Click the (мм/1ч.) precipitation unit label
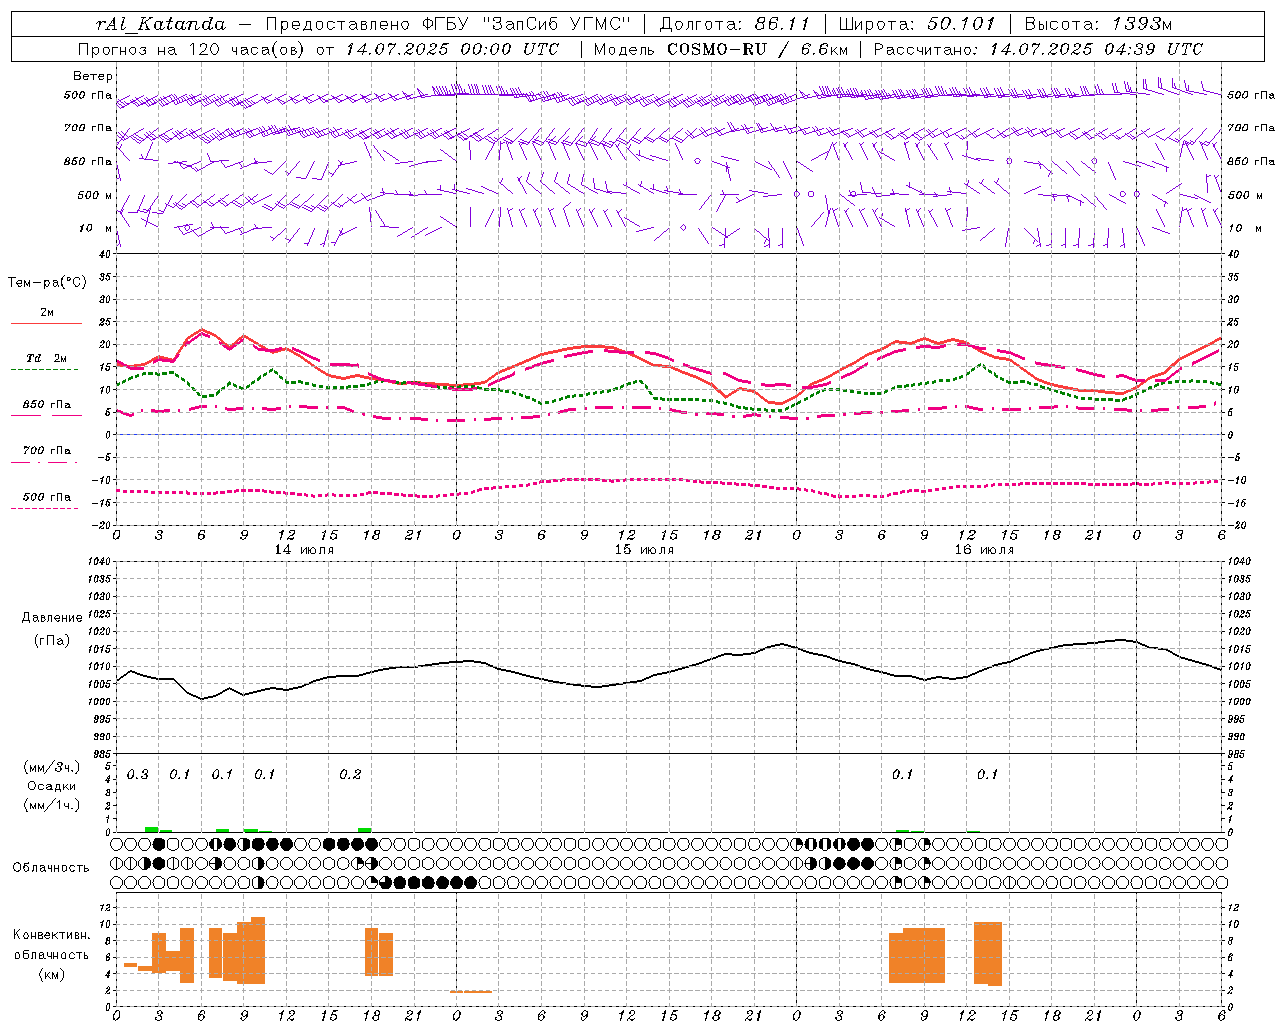Screen dimensions: 1280x1024 [52, 805]
